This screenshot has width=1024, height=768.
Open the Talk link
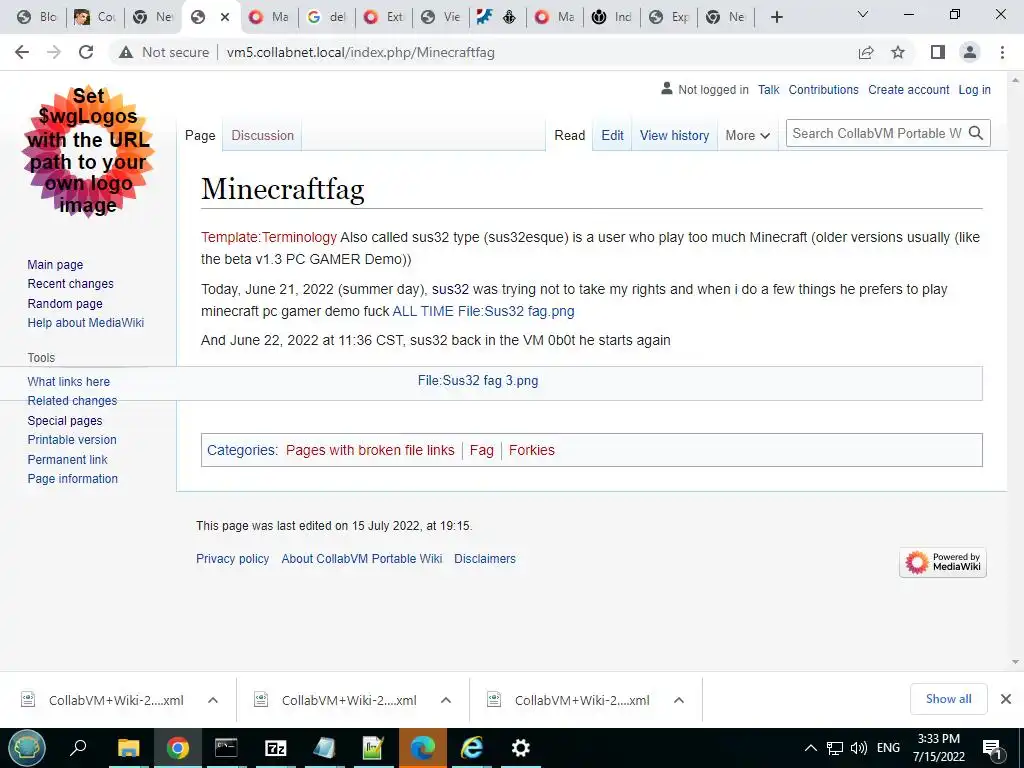[x=769, y=89]
